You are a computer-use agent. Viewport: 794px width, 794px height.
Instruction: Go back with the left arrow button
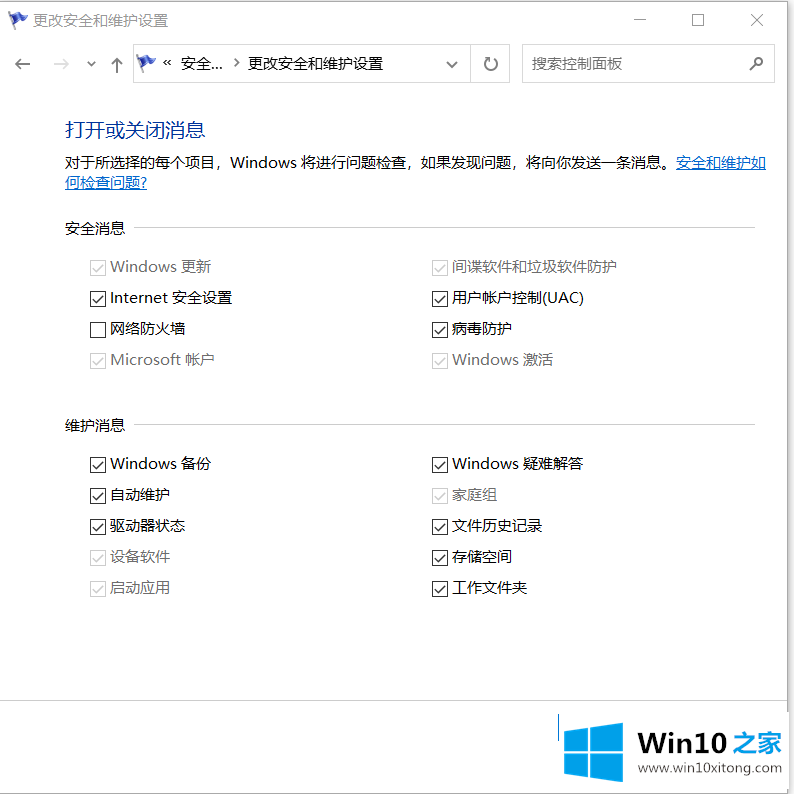coord(23,64)
